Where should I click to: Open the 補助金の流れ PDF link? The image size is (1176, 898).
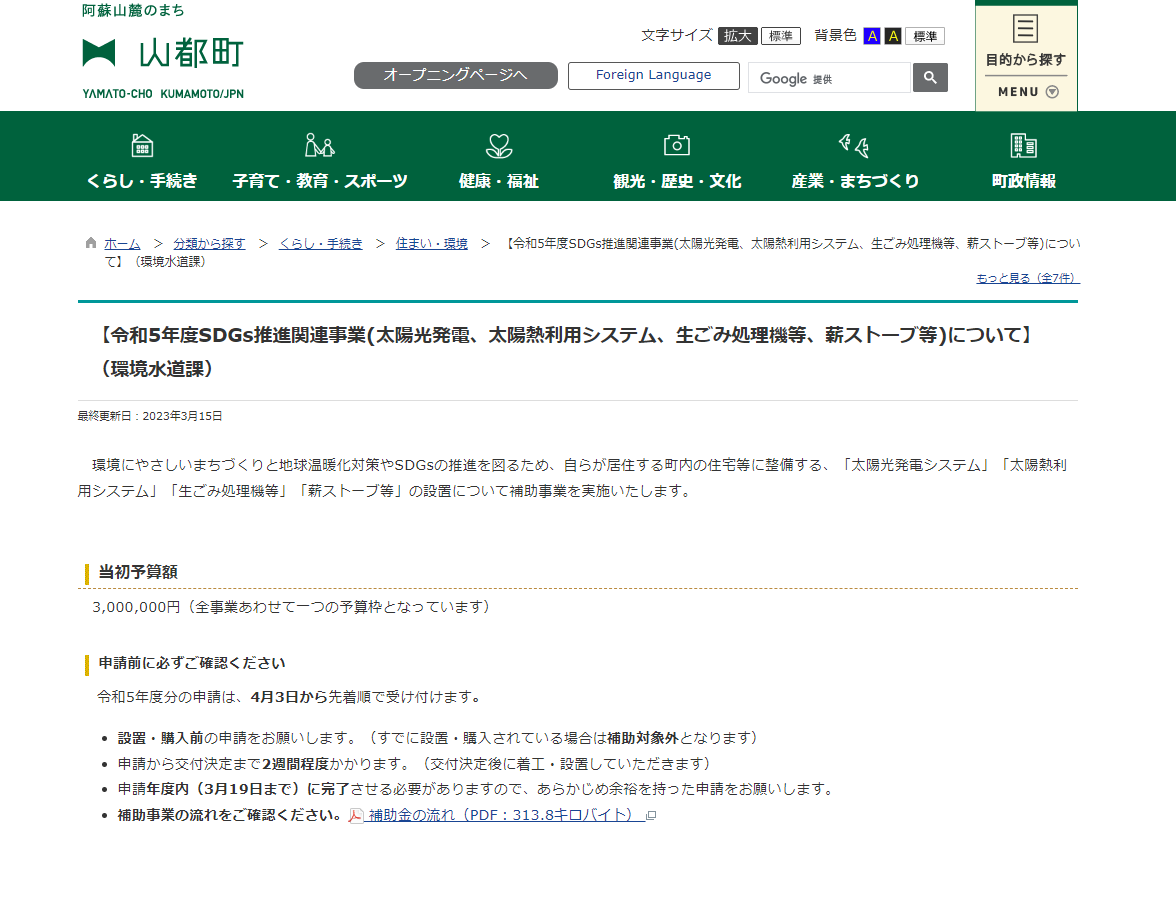(x=500, y=815)
